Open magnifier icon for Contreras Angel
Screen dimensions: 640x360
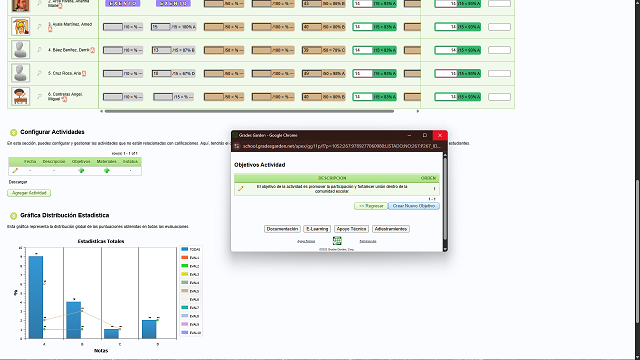(40, 97)
